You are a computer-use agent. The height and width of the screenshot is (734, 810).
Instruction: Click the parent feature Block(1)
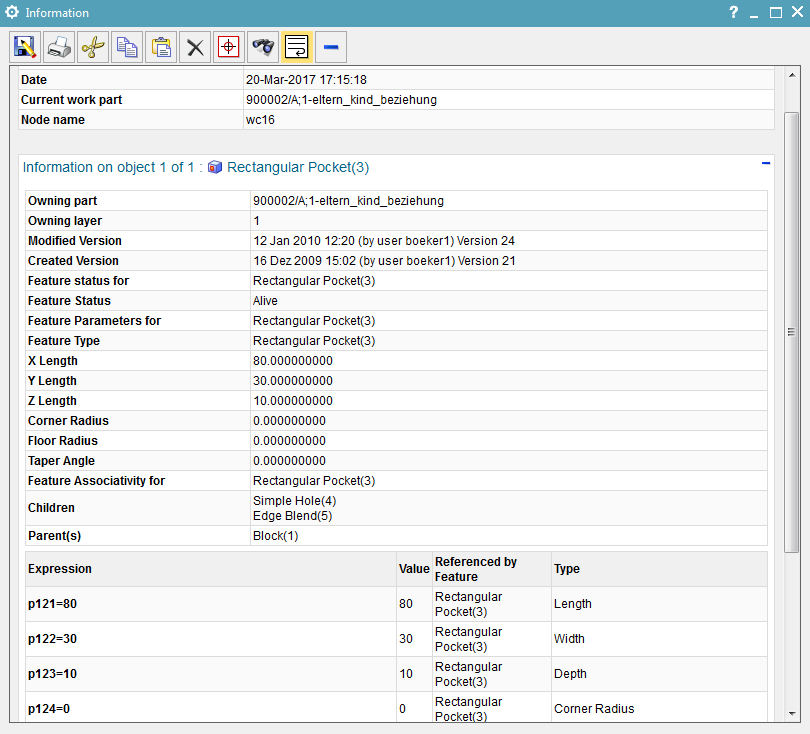pyautogui.click(x=275, y=536)
